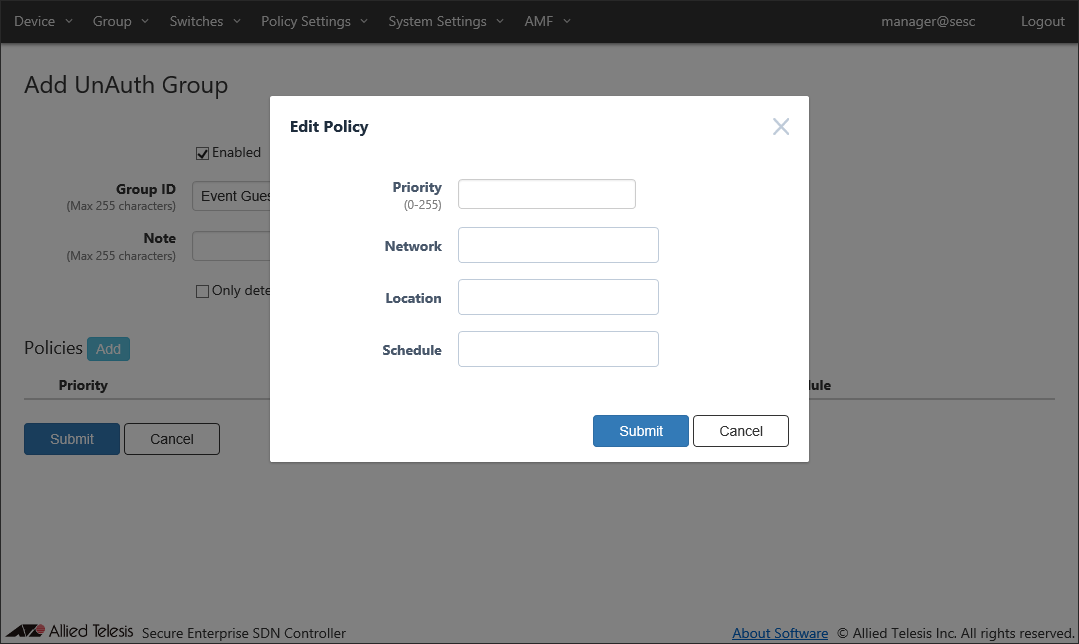The height and width of the screenshot is (644, 1079).
Task: Click the Priority input field
Action: pos(546,194)
